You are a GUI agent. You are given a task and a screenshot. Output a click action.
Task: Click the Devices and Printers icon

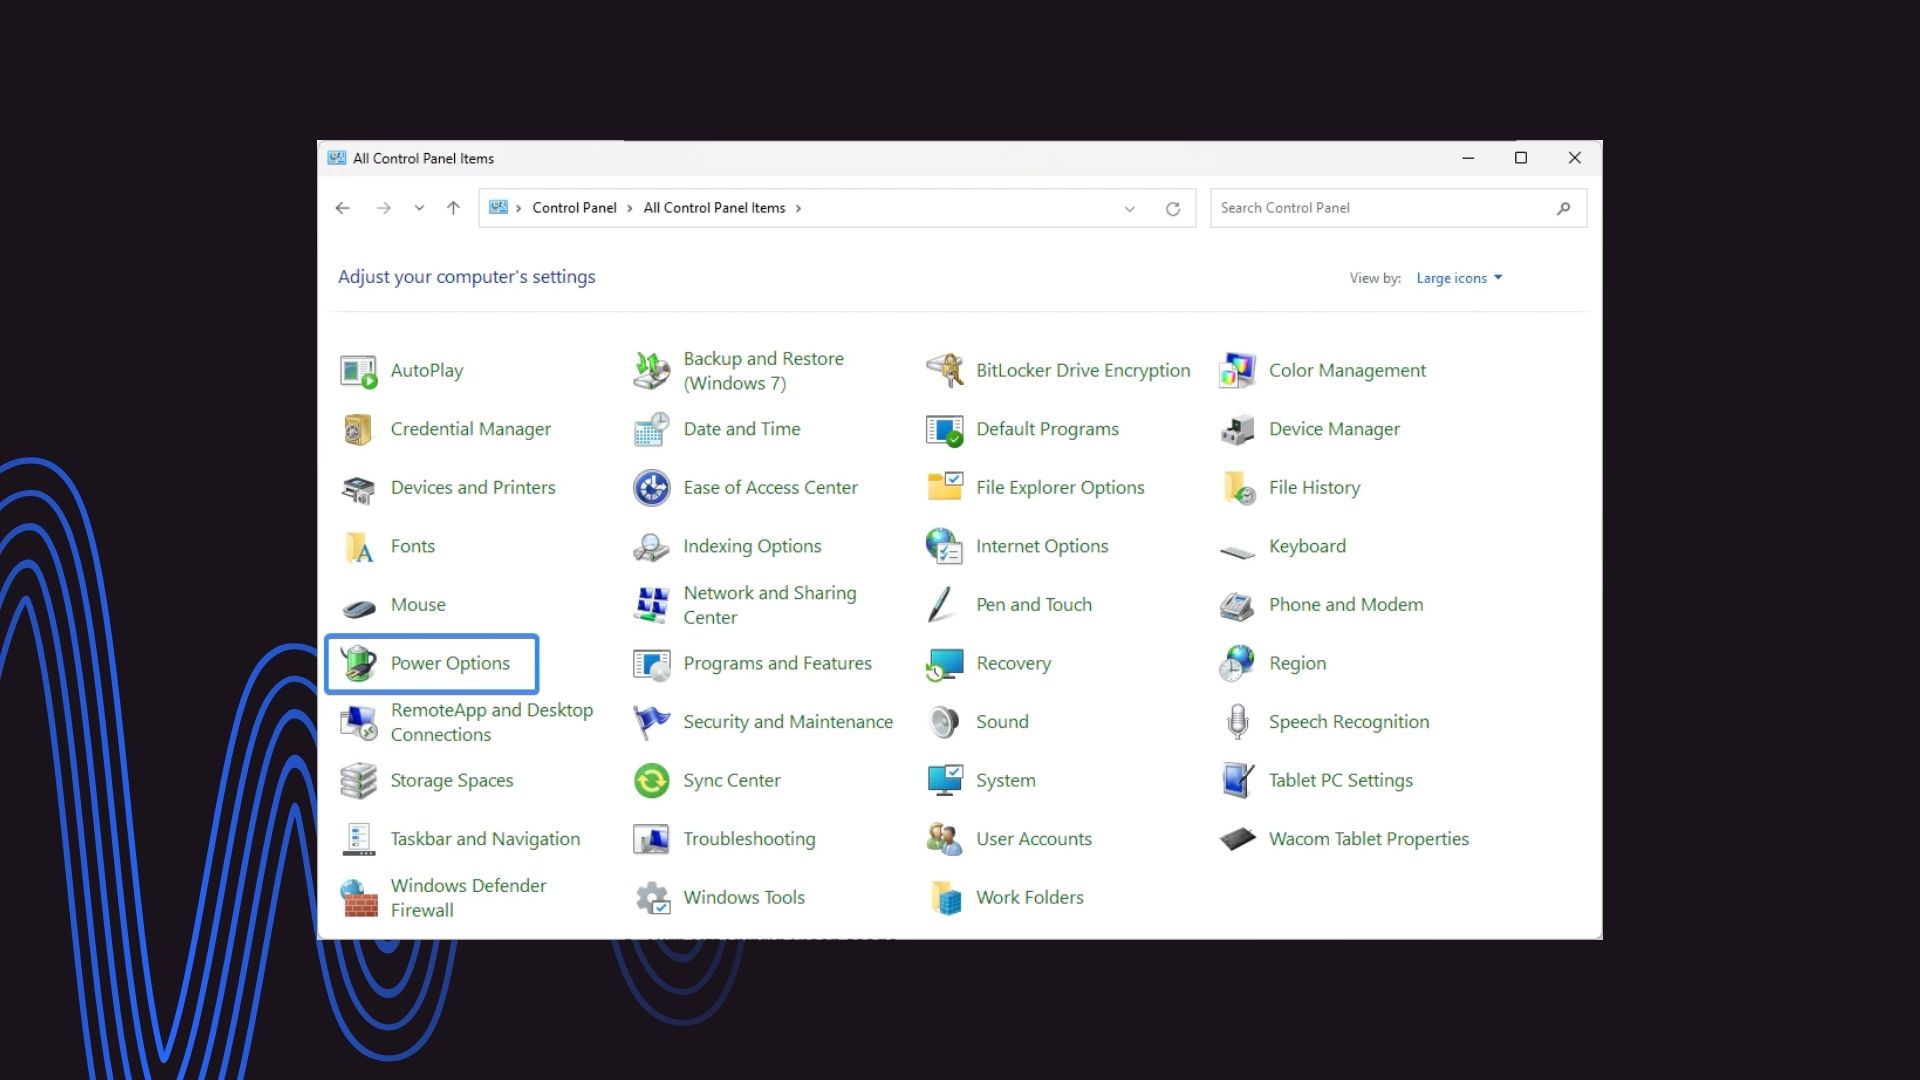coord(358,488)
